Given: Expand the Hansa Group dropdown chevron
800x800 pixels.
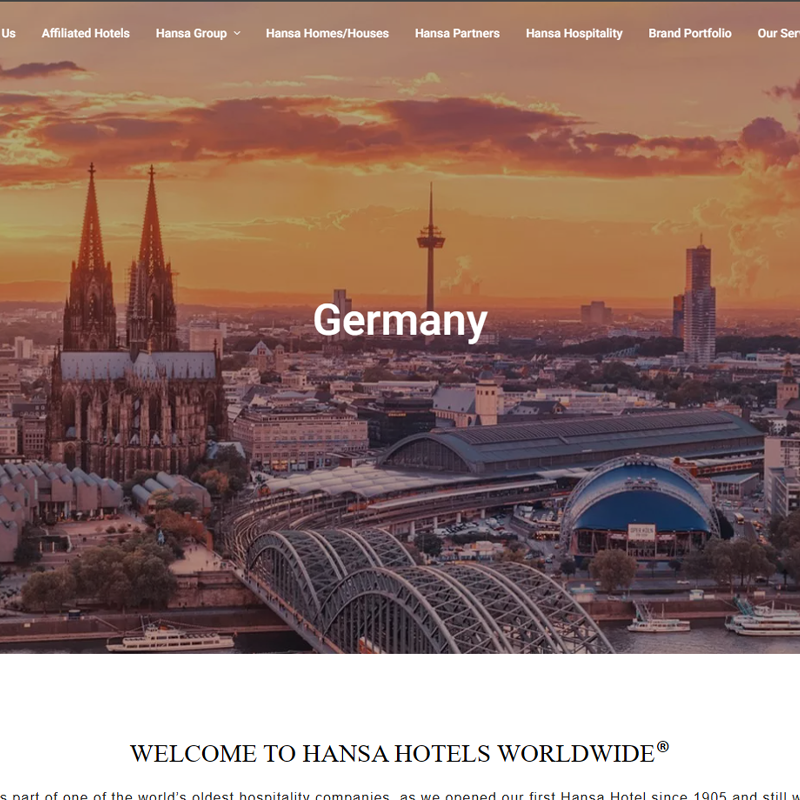Looking at the screenshot, I should tap(237, 33).
